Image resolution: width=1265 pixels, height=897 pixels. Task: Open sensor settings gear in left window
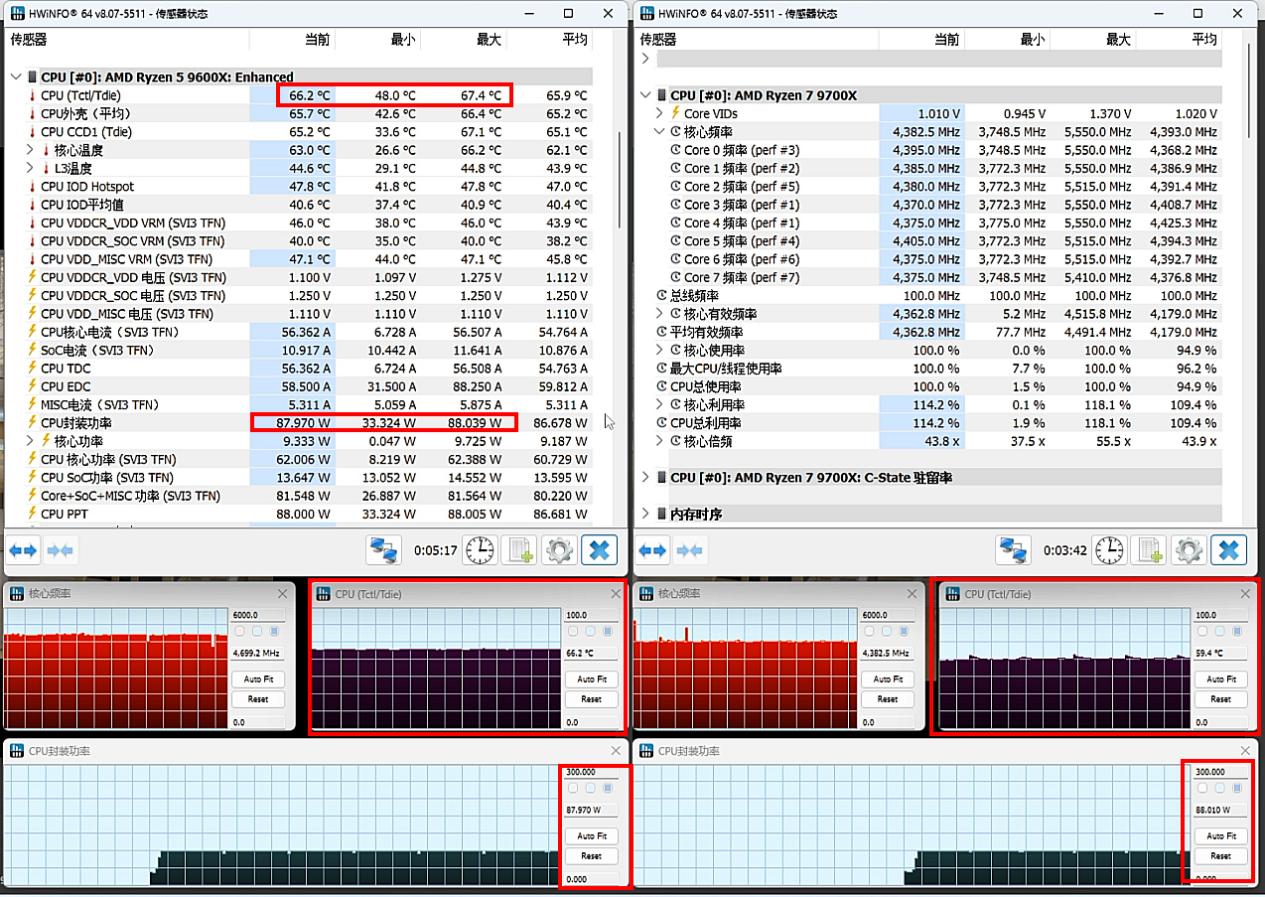click(x=559, y=550)
